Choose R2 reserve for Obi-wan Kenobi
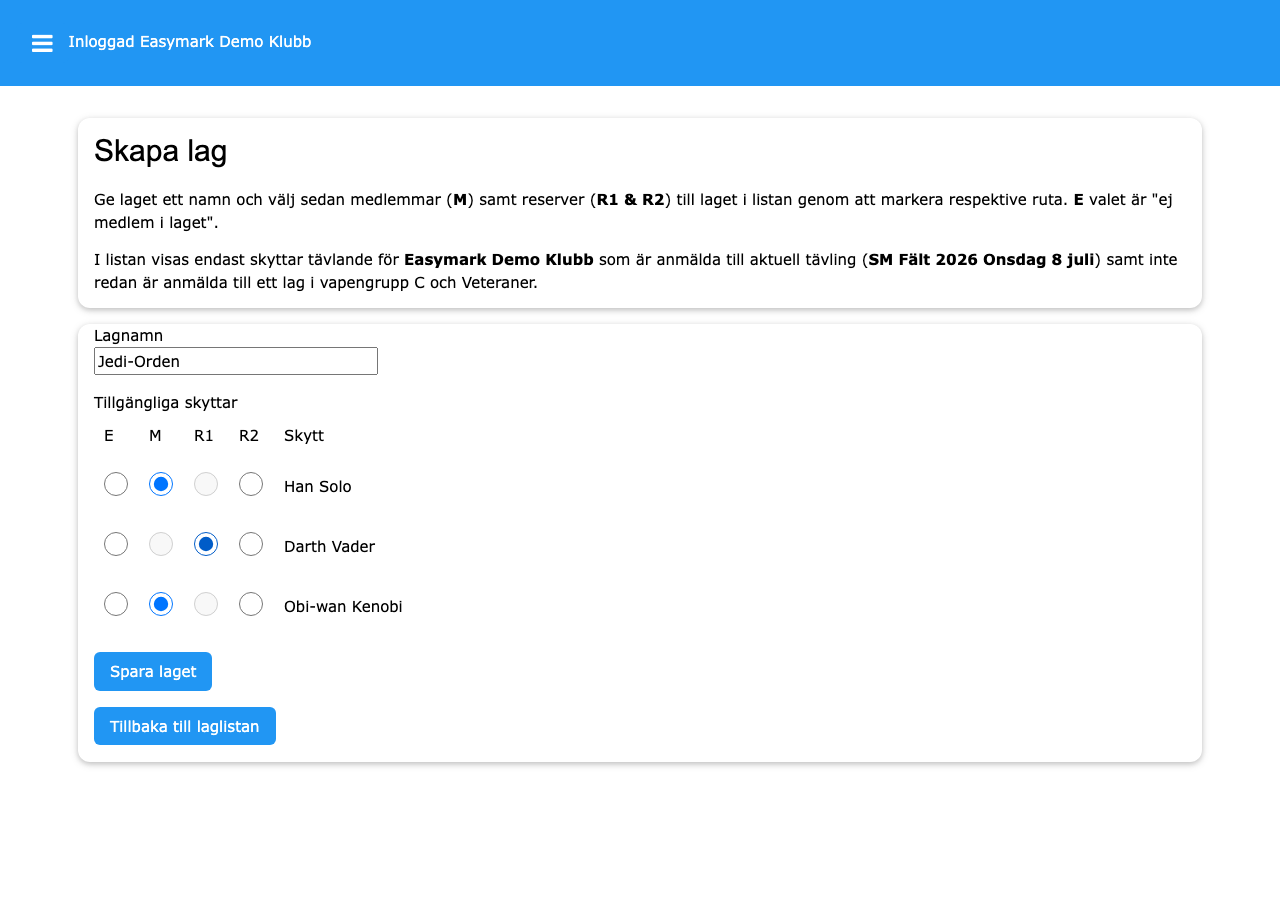 251,604
